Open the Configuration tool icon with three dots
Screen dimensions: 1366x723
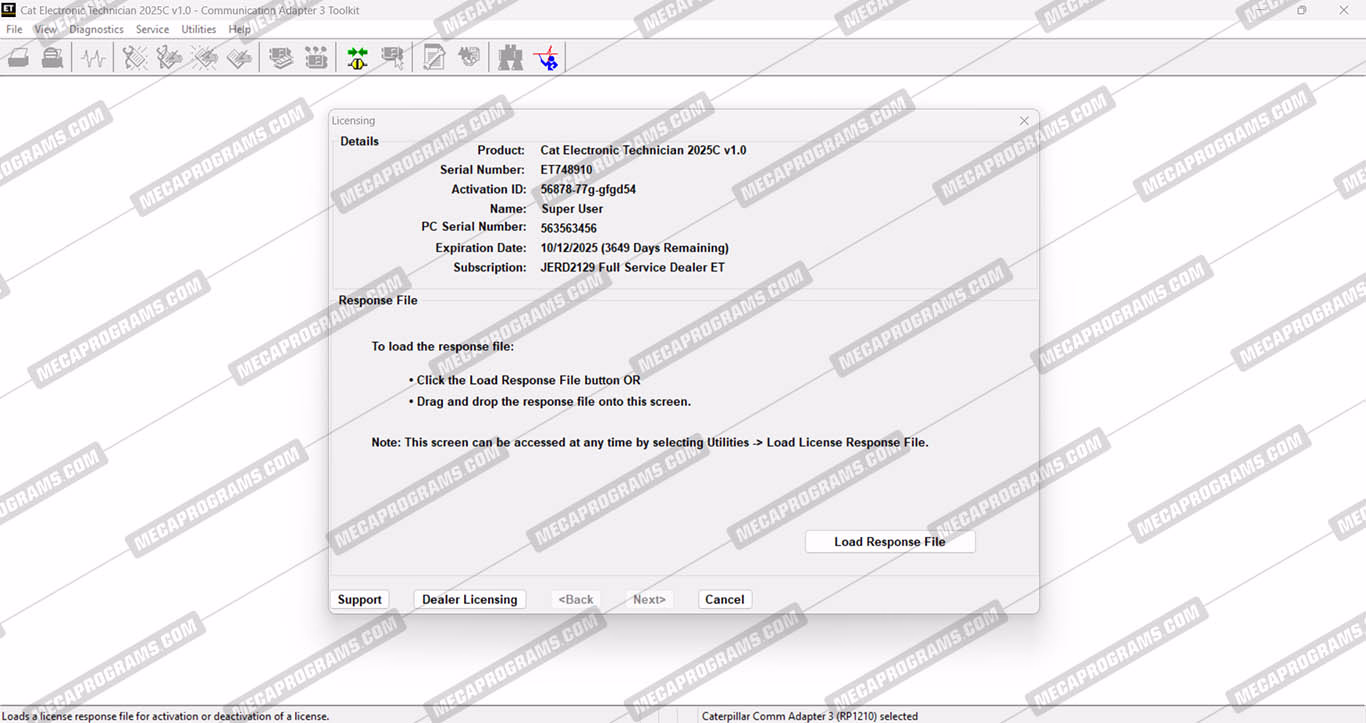pyautogui.click(x=316, y=59)
